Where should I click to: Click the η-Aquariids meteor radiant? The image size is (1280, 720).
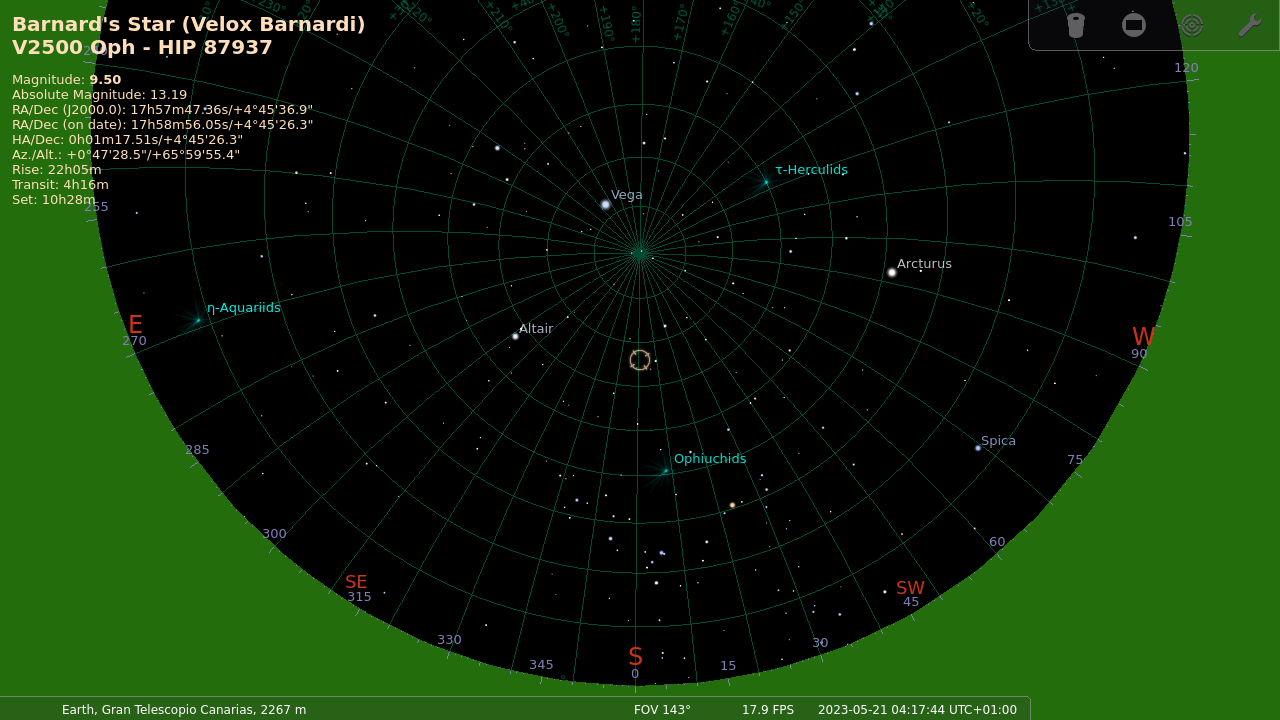tap(198, 320)
